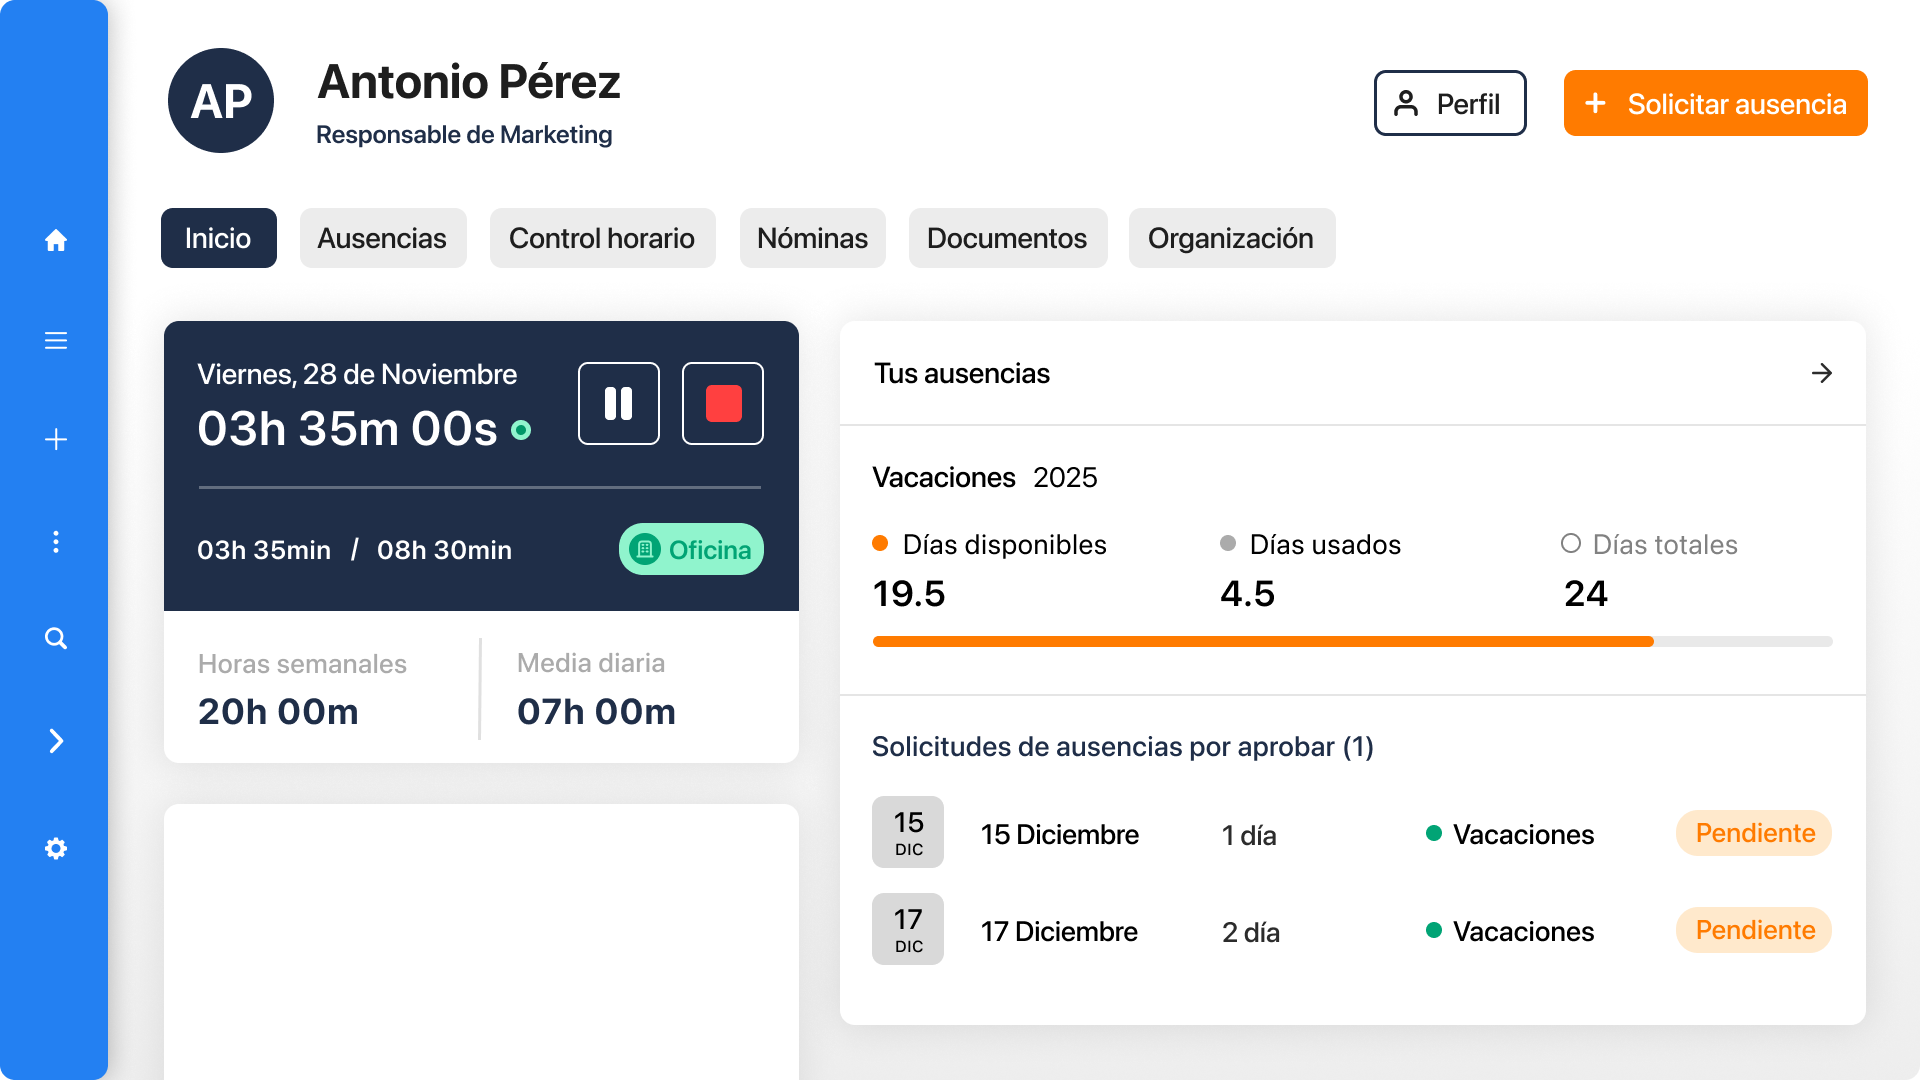Click the Home icon in the sidebar
The width and height of the screenshot is (1920, 1080).
click(56, 240)
